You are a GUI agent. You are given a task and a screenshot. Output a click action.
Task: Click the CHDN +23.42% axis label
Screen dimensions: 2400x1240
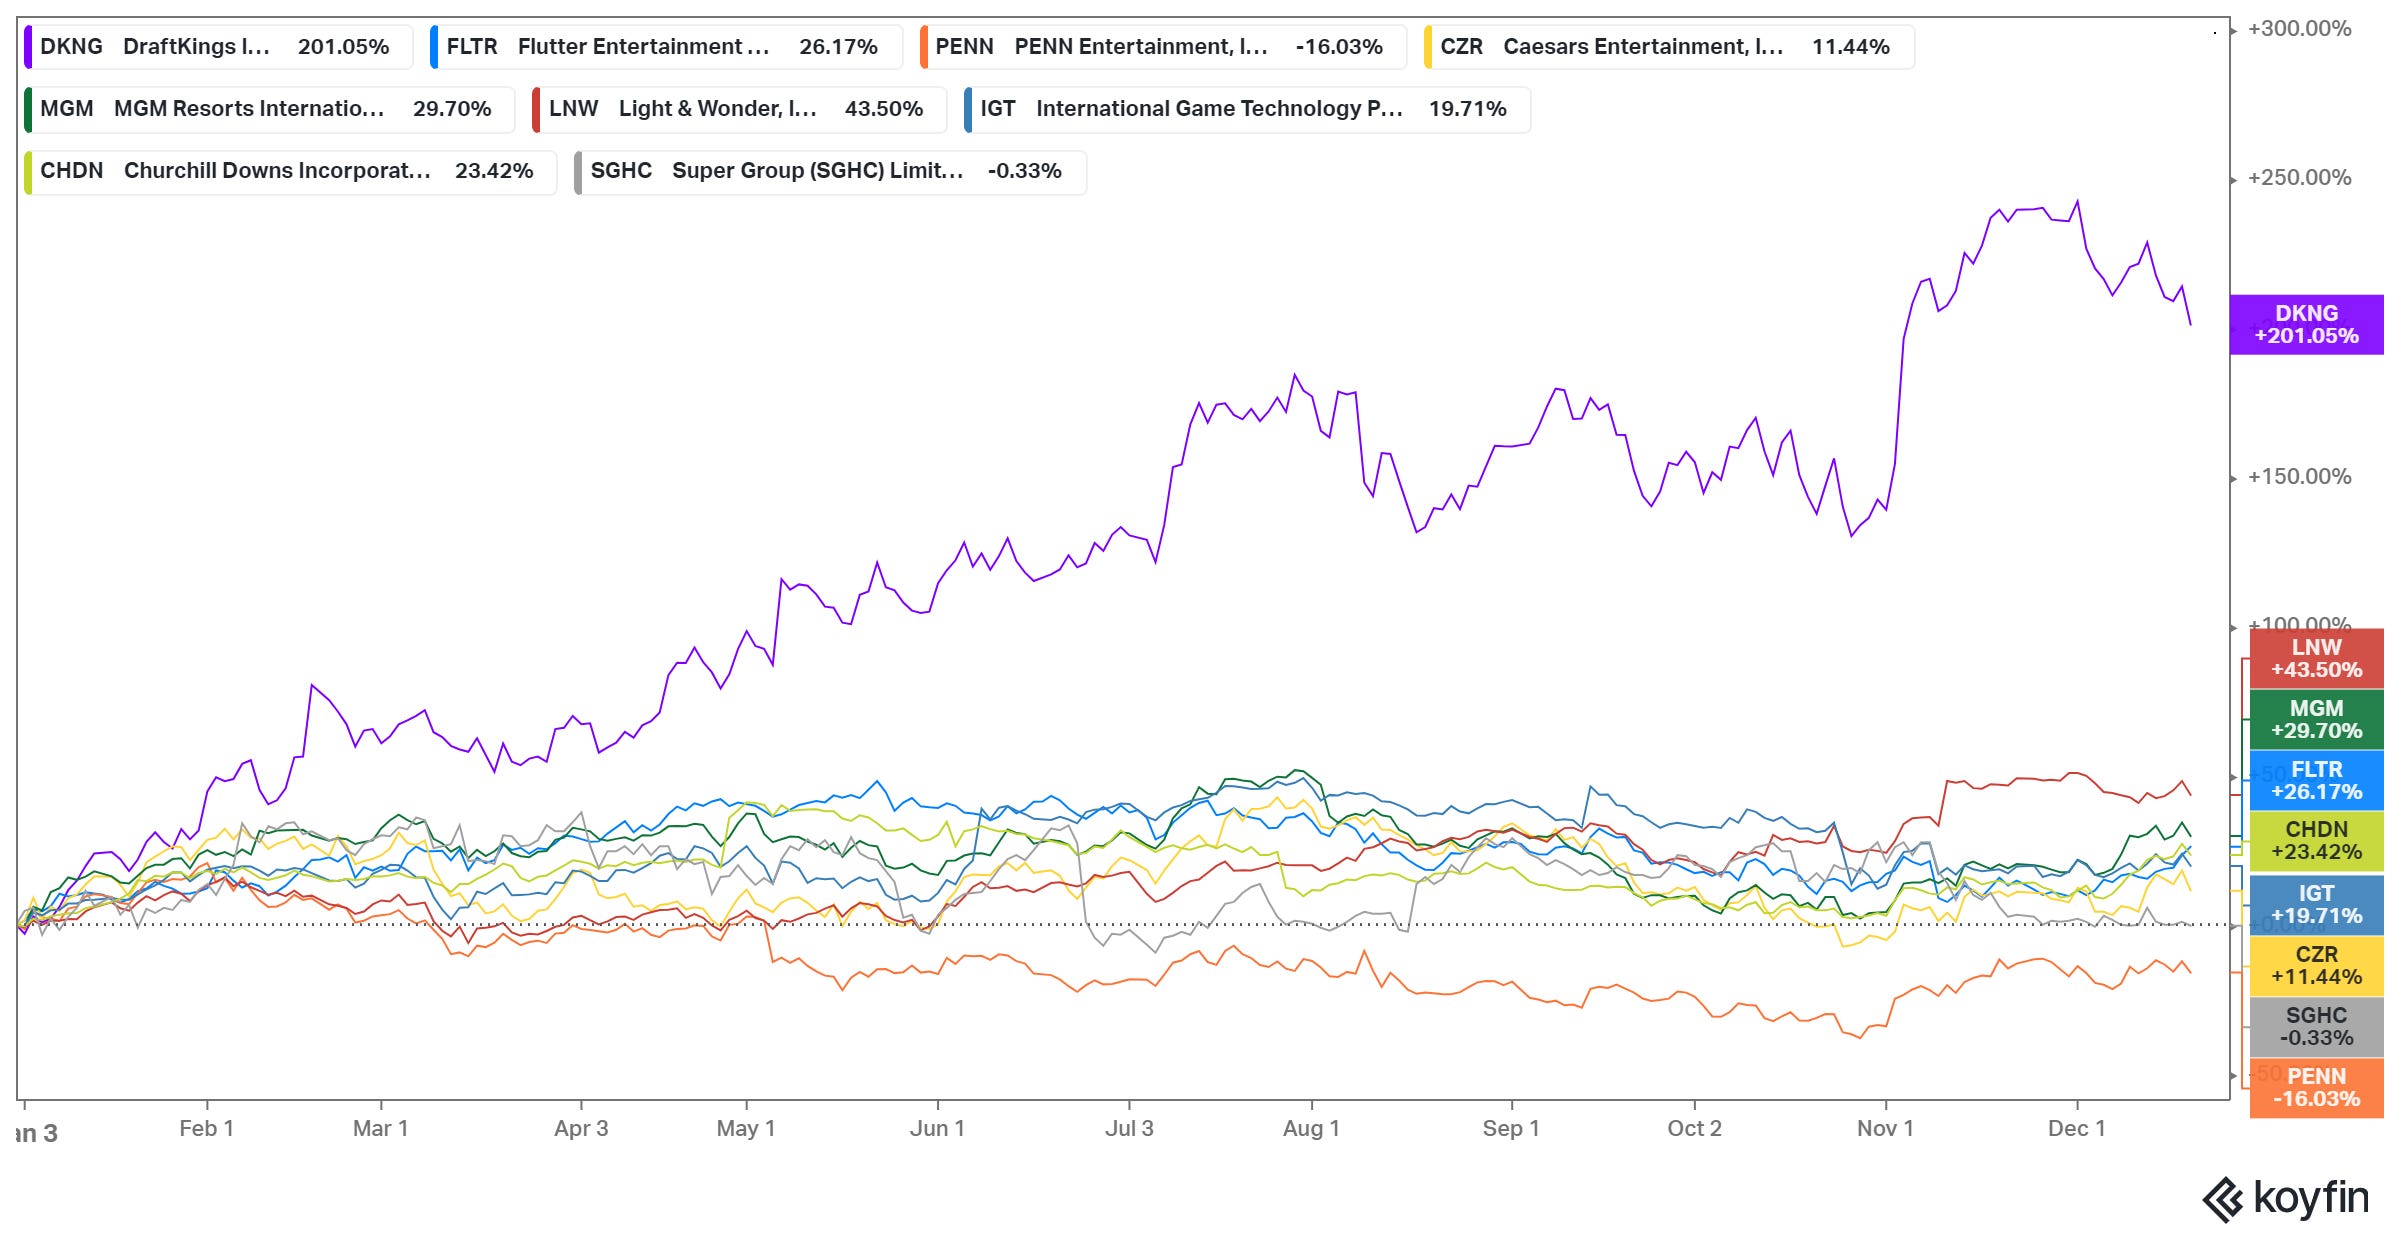pyautogui.click(x=2316, y=841)
